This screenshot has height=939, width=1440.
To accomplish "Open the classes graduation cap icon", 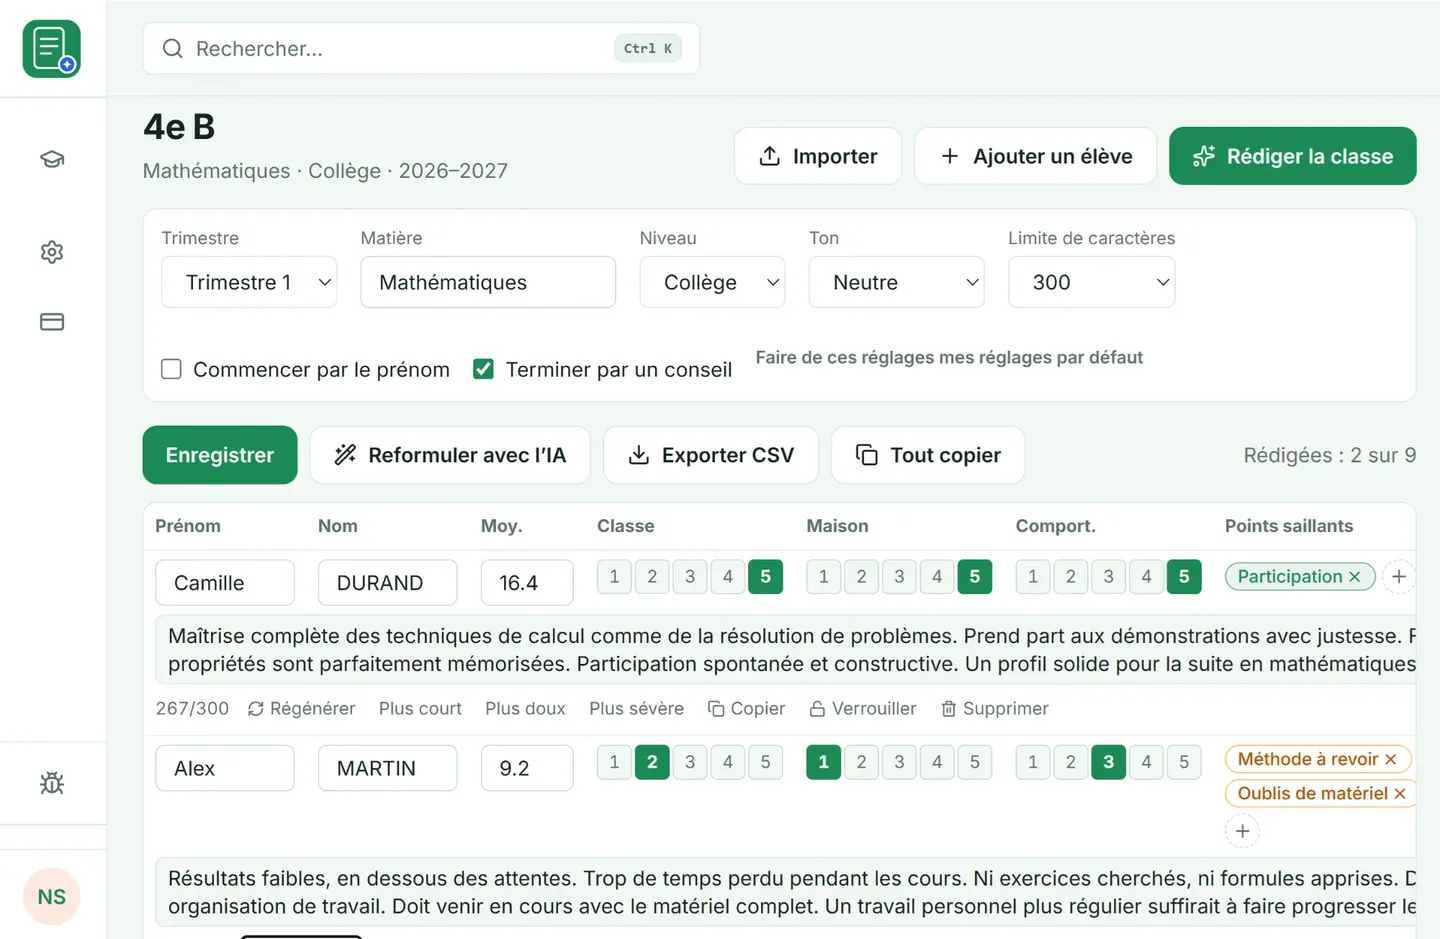I will point(52,159).
